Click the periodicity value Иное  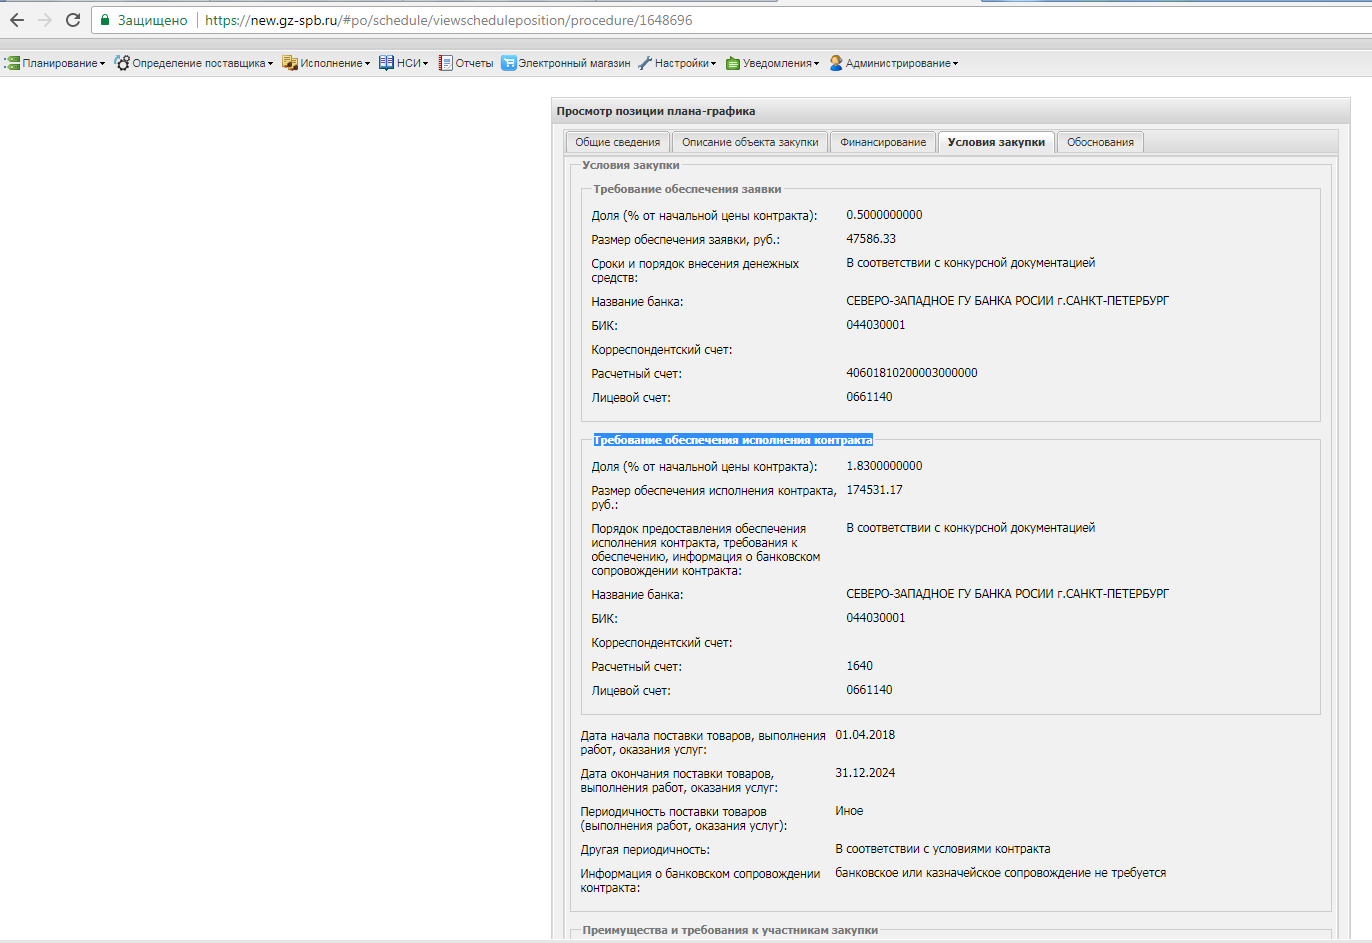[849, 811]
